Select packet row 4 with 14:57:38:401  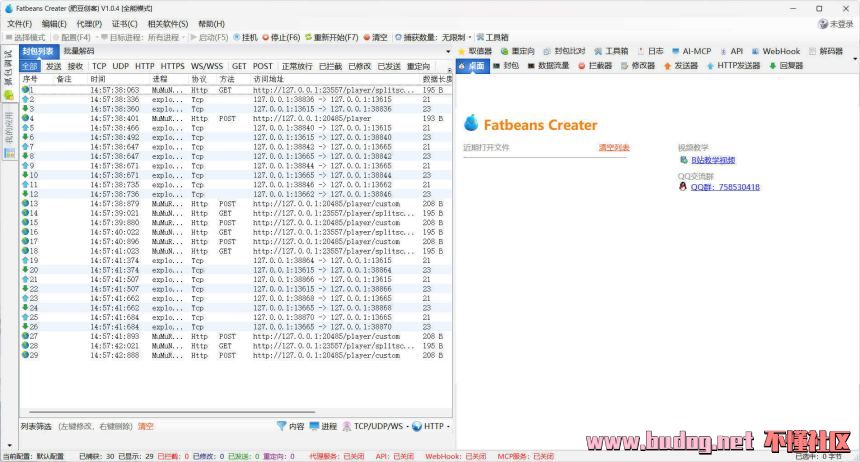[x=236, y=119]
